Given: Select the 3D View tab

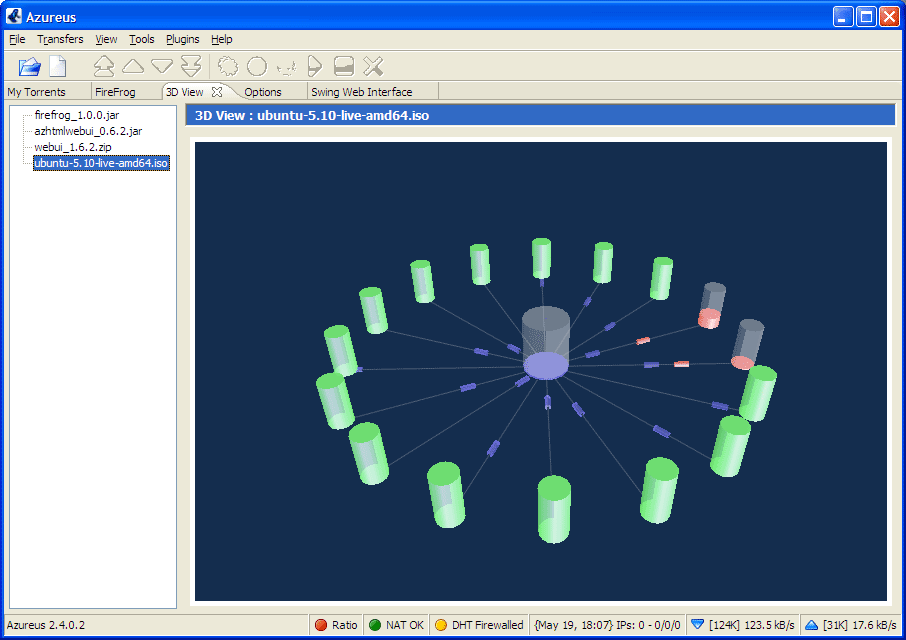Looking at the screenshot, I should 184,92.
